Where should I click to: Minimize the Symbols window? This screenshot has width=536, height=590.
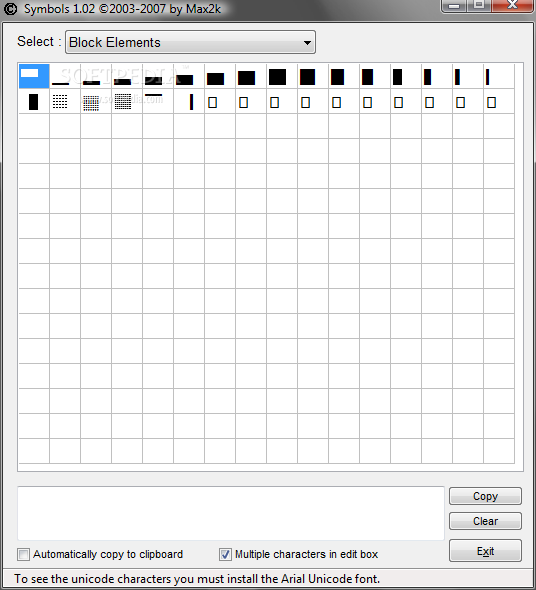(454, 5)
